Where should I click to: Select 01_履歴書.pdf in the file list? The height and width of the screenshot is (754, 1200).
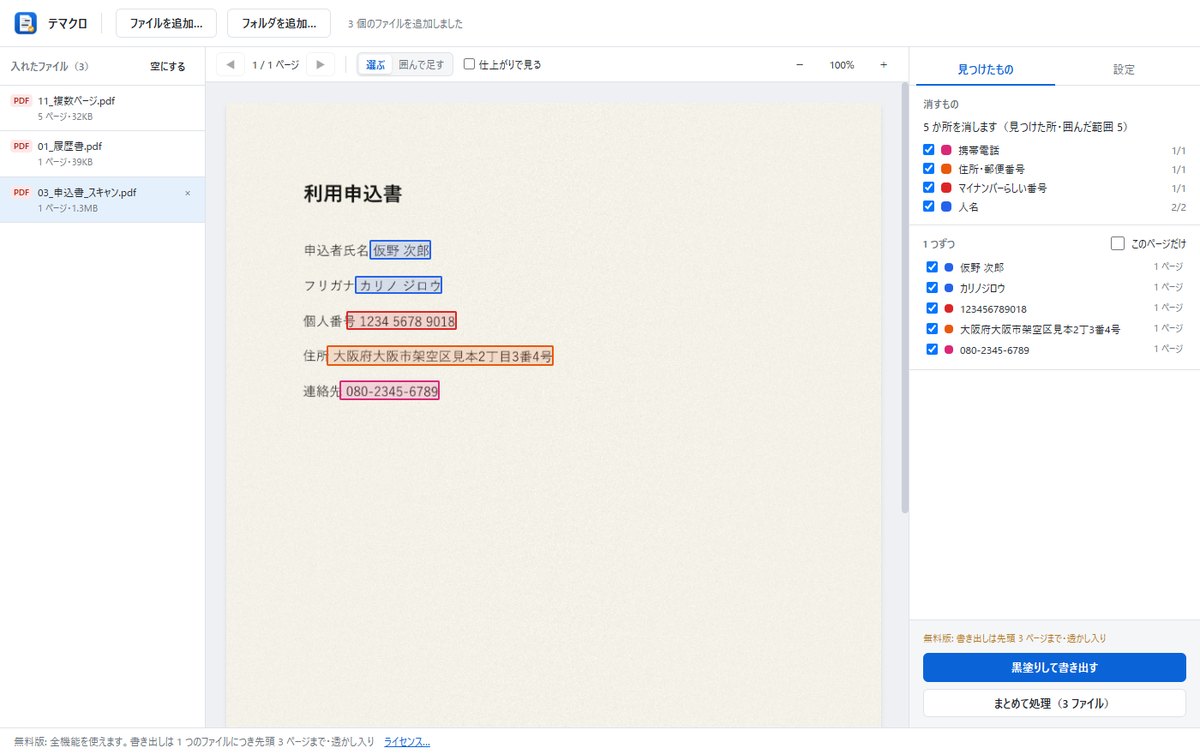103,153
